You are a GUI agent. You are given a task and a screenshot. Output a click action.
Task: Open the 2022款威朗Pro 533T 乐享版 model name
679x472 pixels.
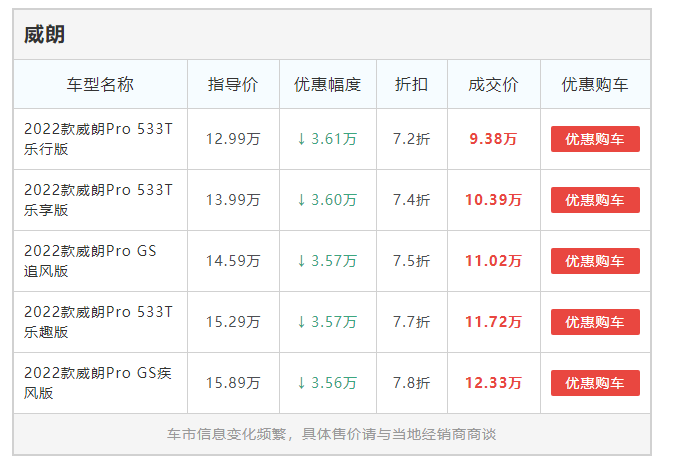click(x=98, y=200)
